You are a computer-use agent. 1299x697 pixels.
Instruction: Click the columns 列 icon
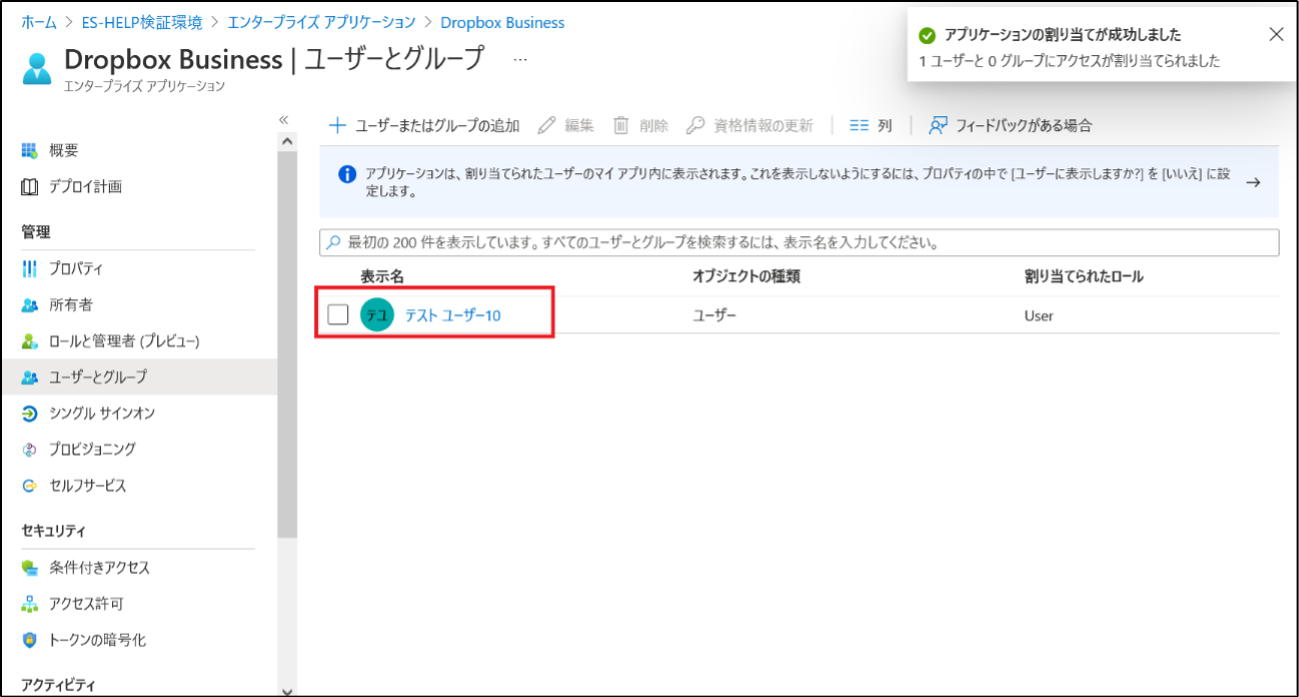pos(859,126)
